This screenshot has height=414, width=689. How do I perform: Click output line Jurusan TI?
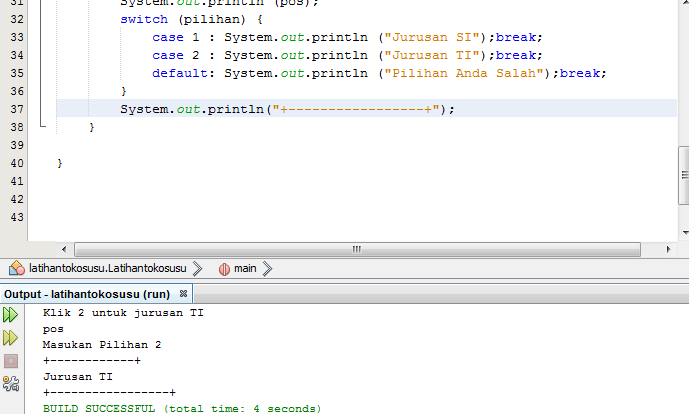pyautogui.click(x=78, y=377)
